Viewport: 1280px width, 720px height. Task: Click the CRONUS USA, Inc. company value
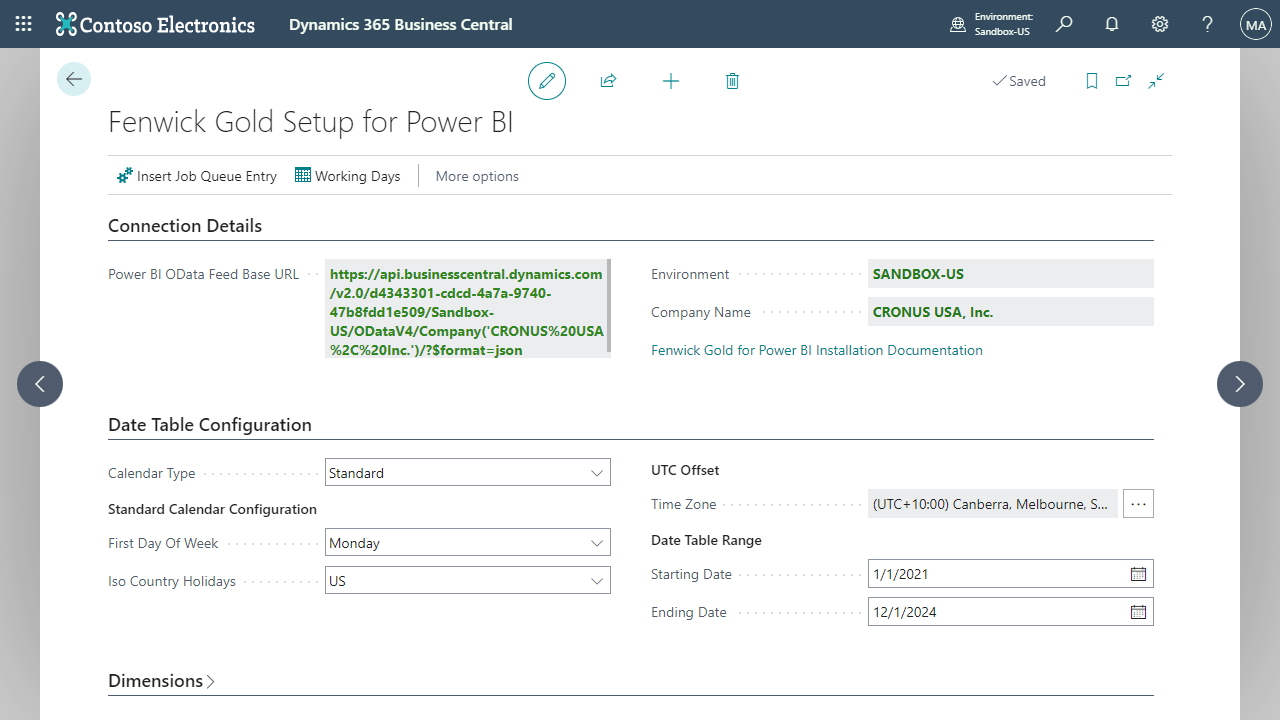click(x=1011, y=312)
